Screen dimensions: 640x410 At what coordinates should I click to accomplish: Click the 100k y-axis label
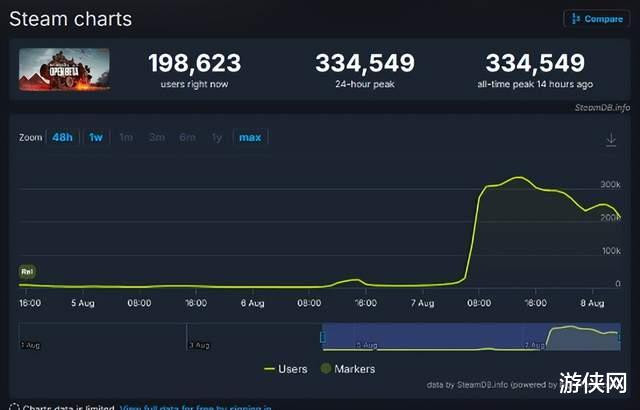[611, 251]
